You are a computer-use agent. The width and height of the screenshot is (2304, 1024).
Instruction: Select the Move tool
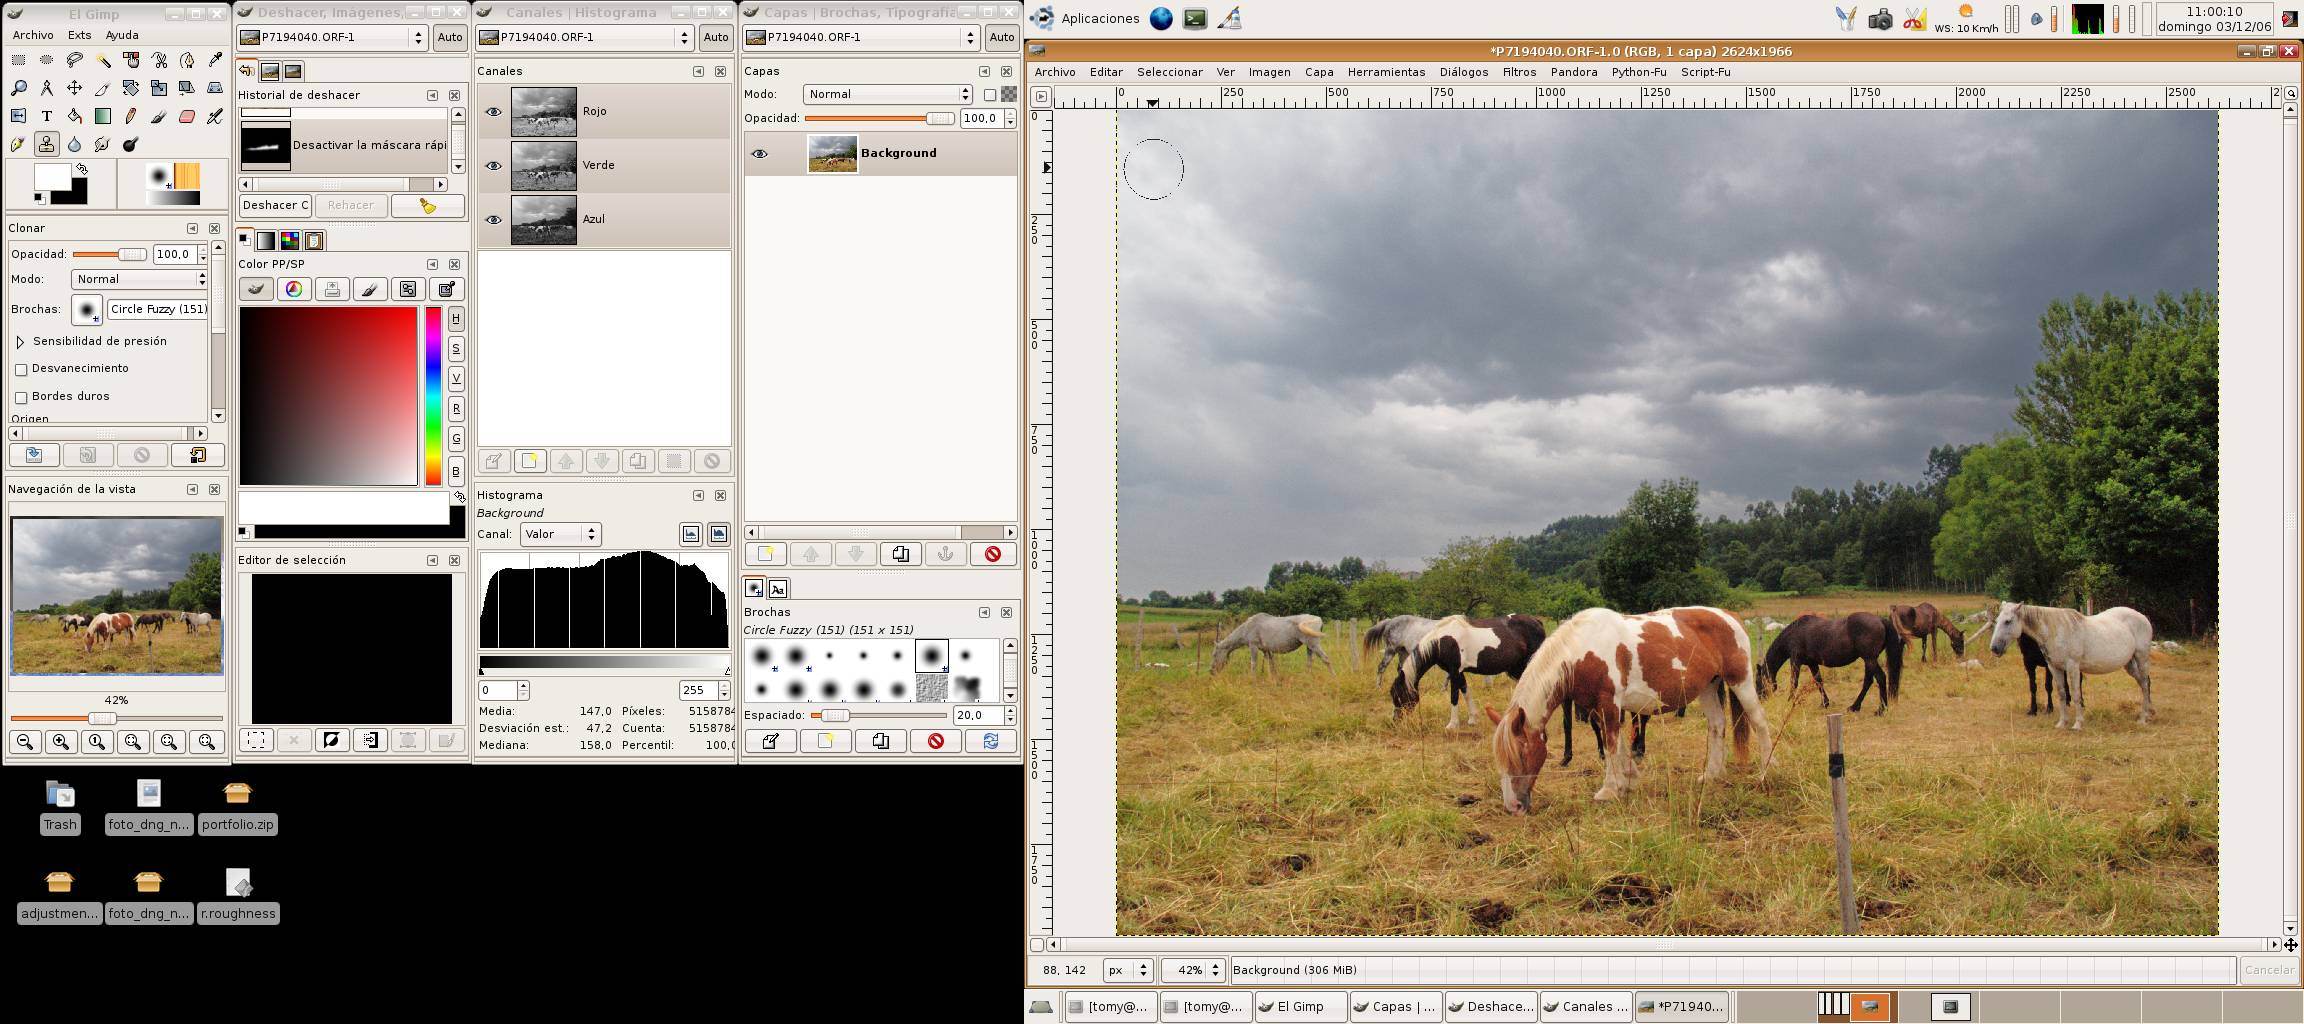pos(74,88)
